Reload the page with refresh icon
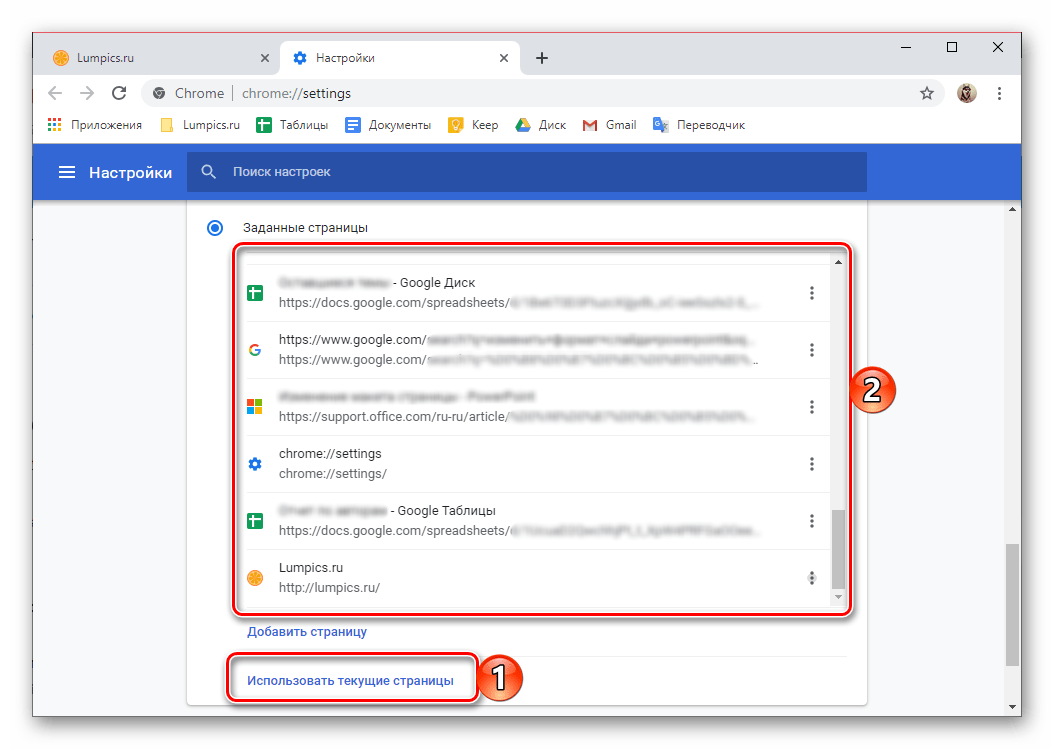The image size is (1054, 749). pyautogui.click(x=119, y=93)
